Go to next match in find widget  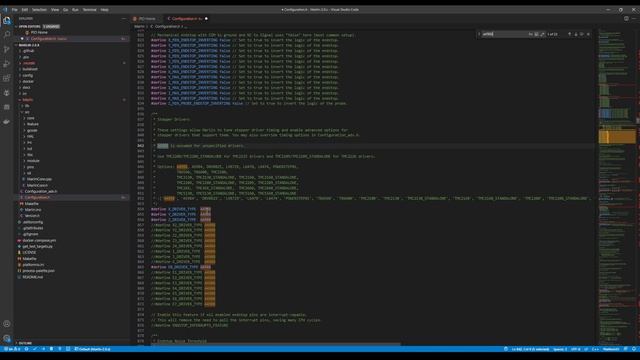(x=576, y=34)
